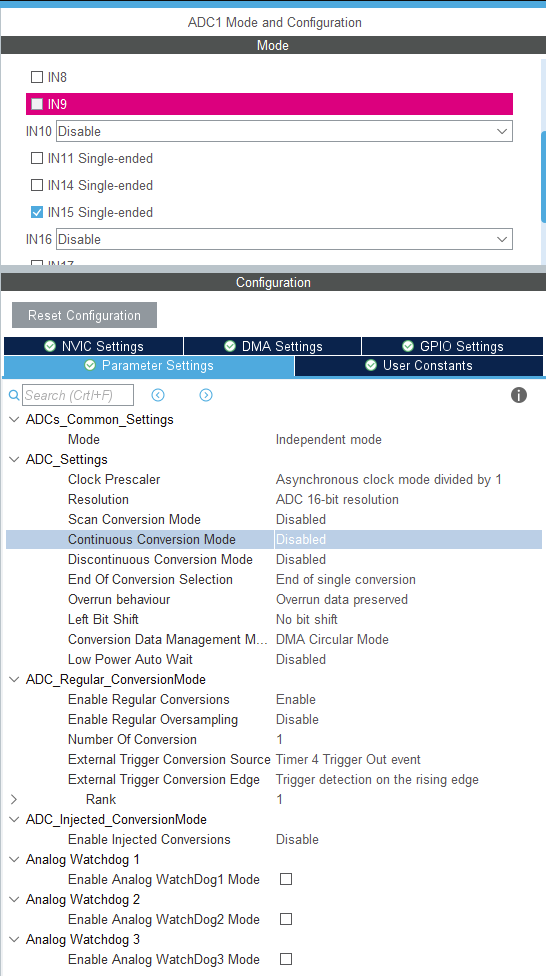
Task: Click the Mode panel vertical scrollbar
Action: pyautogui.click(x=544, y=176)
